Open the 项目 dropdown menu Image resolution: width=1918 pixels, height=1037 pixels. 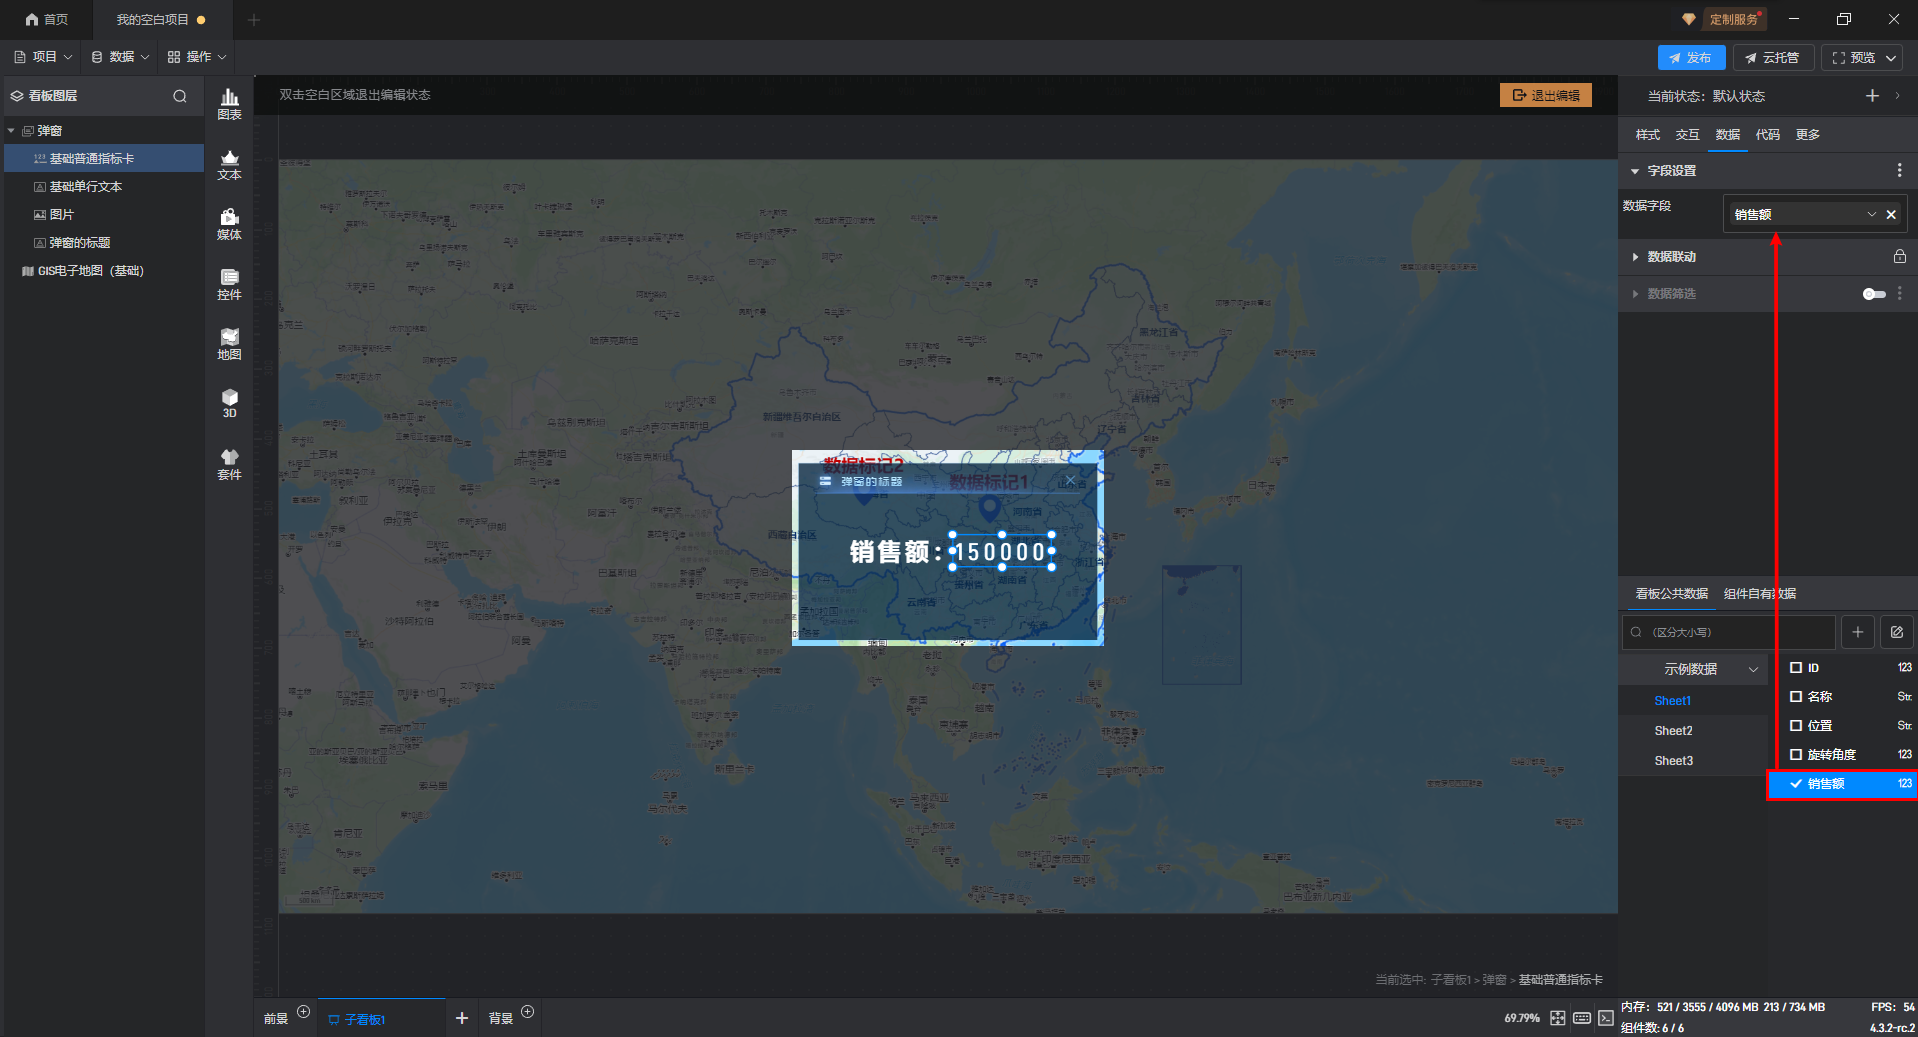pyautogui.click(x=44, y=57)
